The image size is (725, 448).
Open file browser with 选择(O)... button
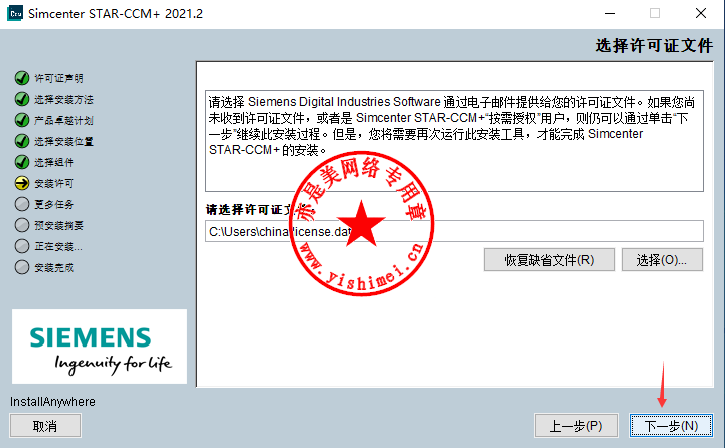(x=662, y=260)
